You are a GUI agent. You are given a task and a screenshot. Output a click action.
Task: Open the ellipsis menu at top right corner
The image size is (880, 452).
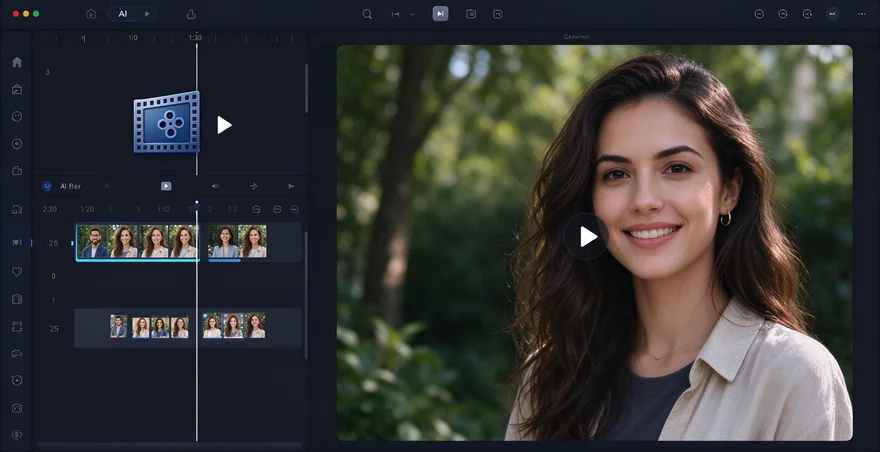point(862,14)
